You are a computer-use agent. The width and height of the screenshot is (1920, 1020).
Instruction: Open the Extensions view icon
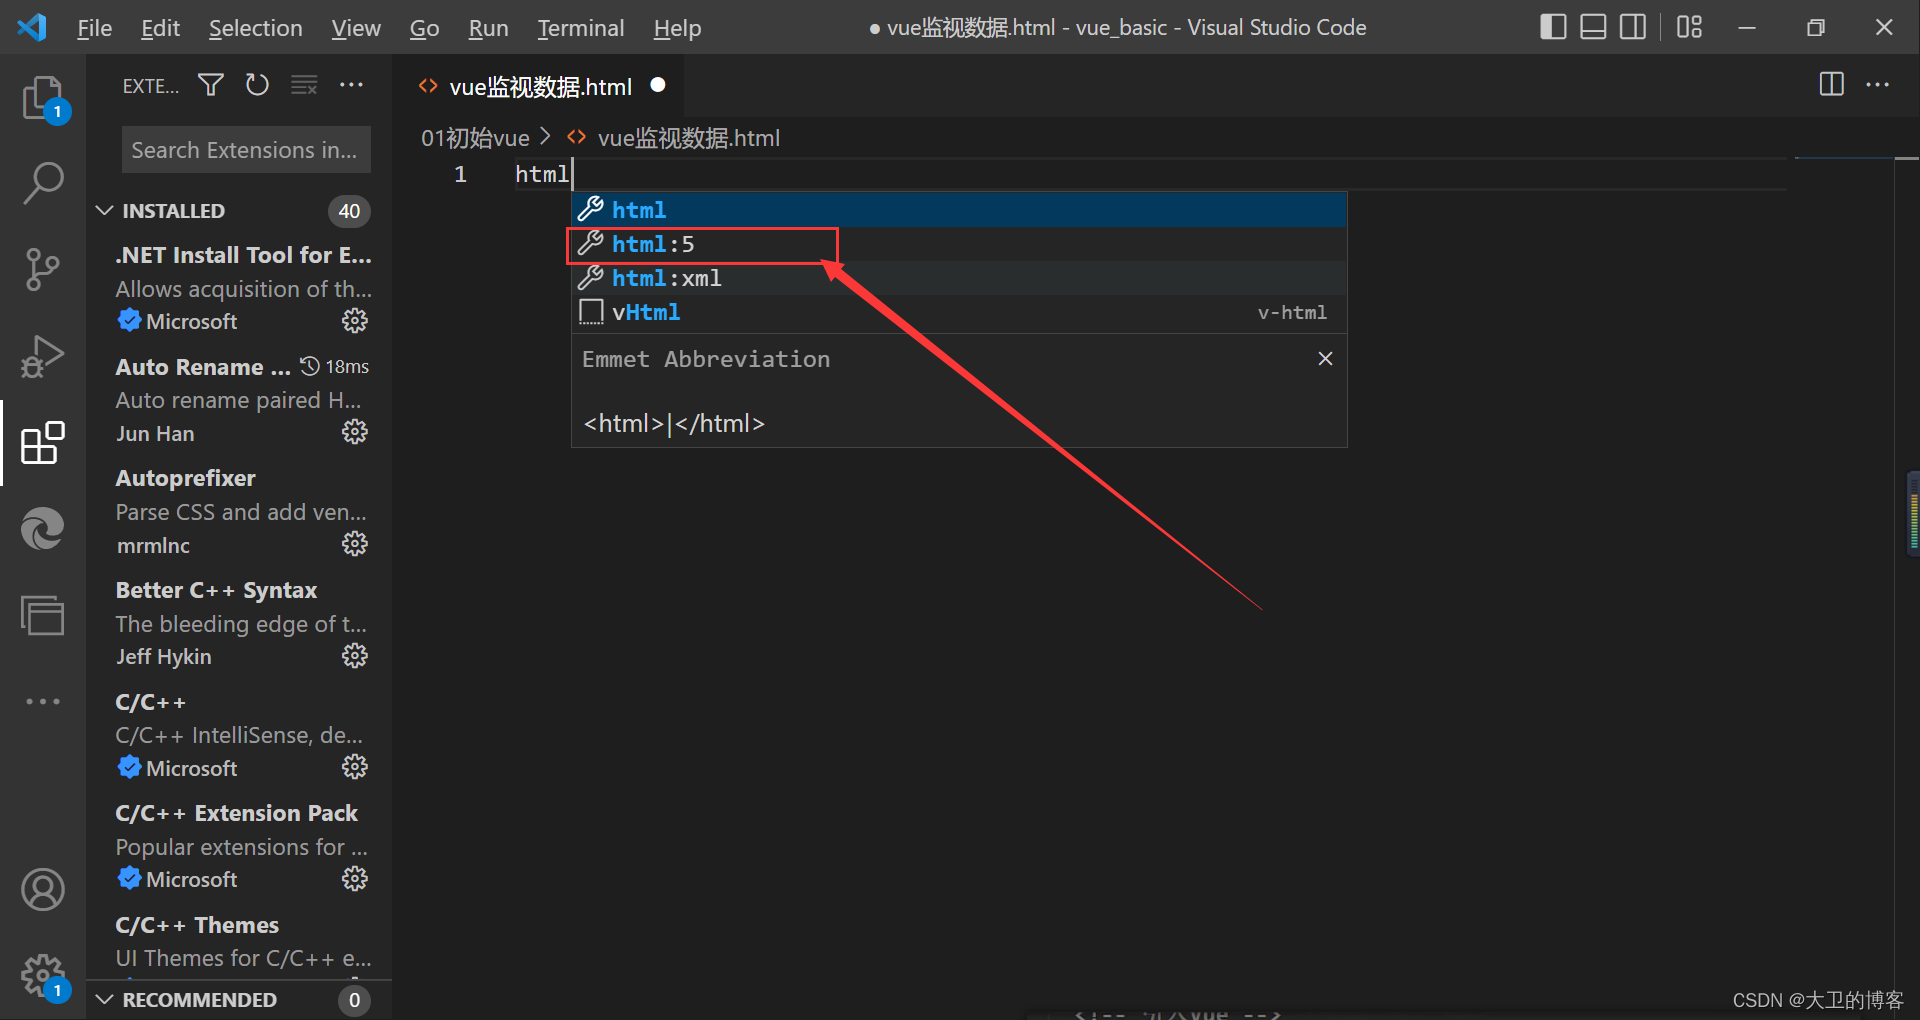[43, 443]
